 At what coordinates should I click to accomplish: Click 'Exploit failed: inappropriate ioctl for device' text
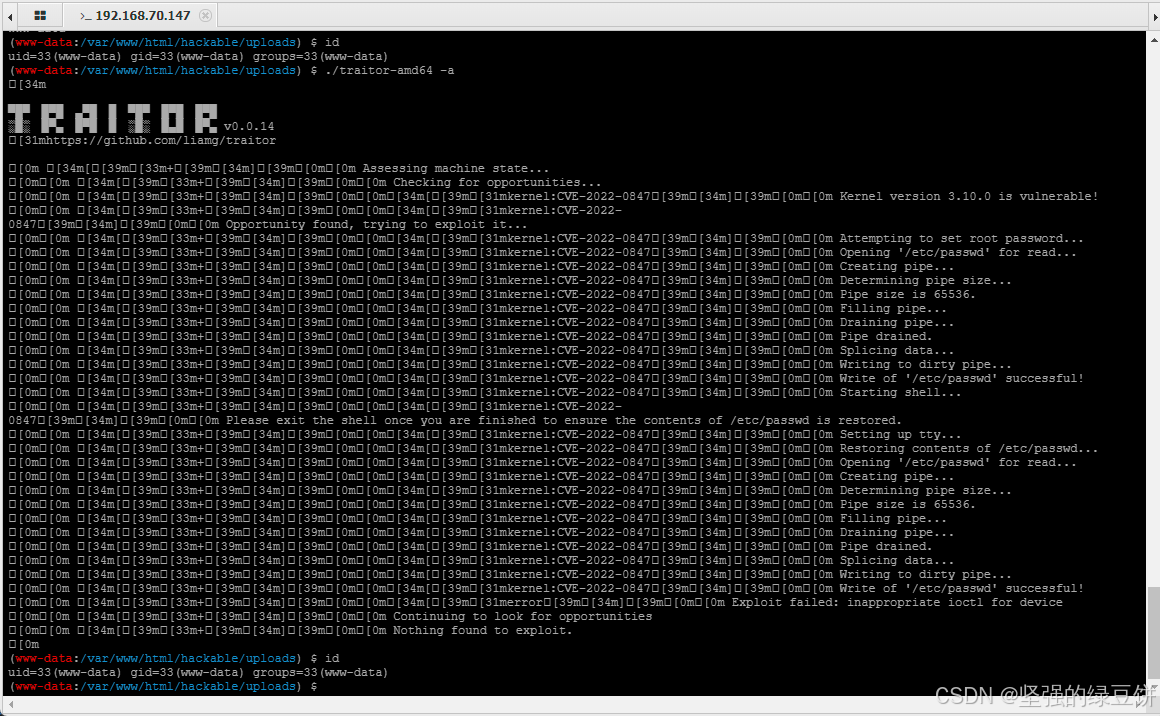(x=897, y=603)
